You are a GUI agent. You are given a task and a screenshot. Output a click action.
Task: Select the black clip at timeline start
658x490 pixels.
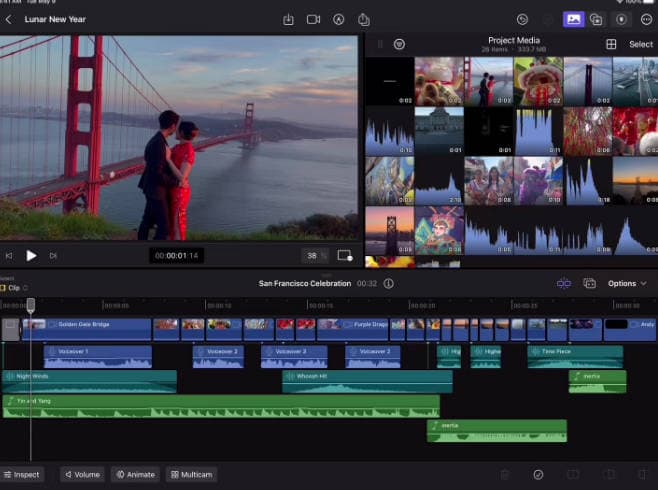coord(10,329)
